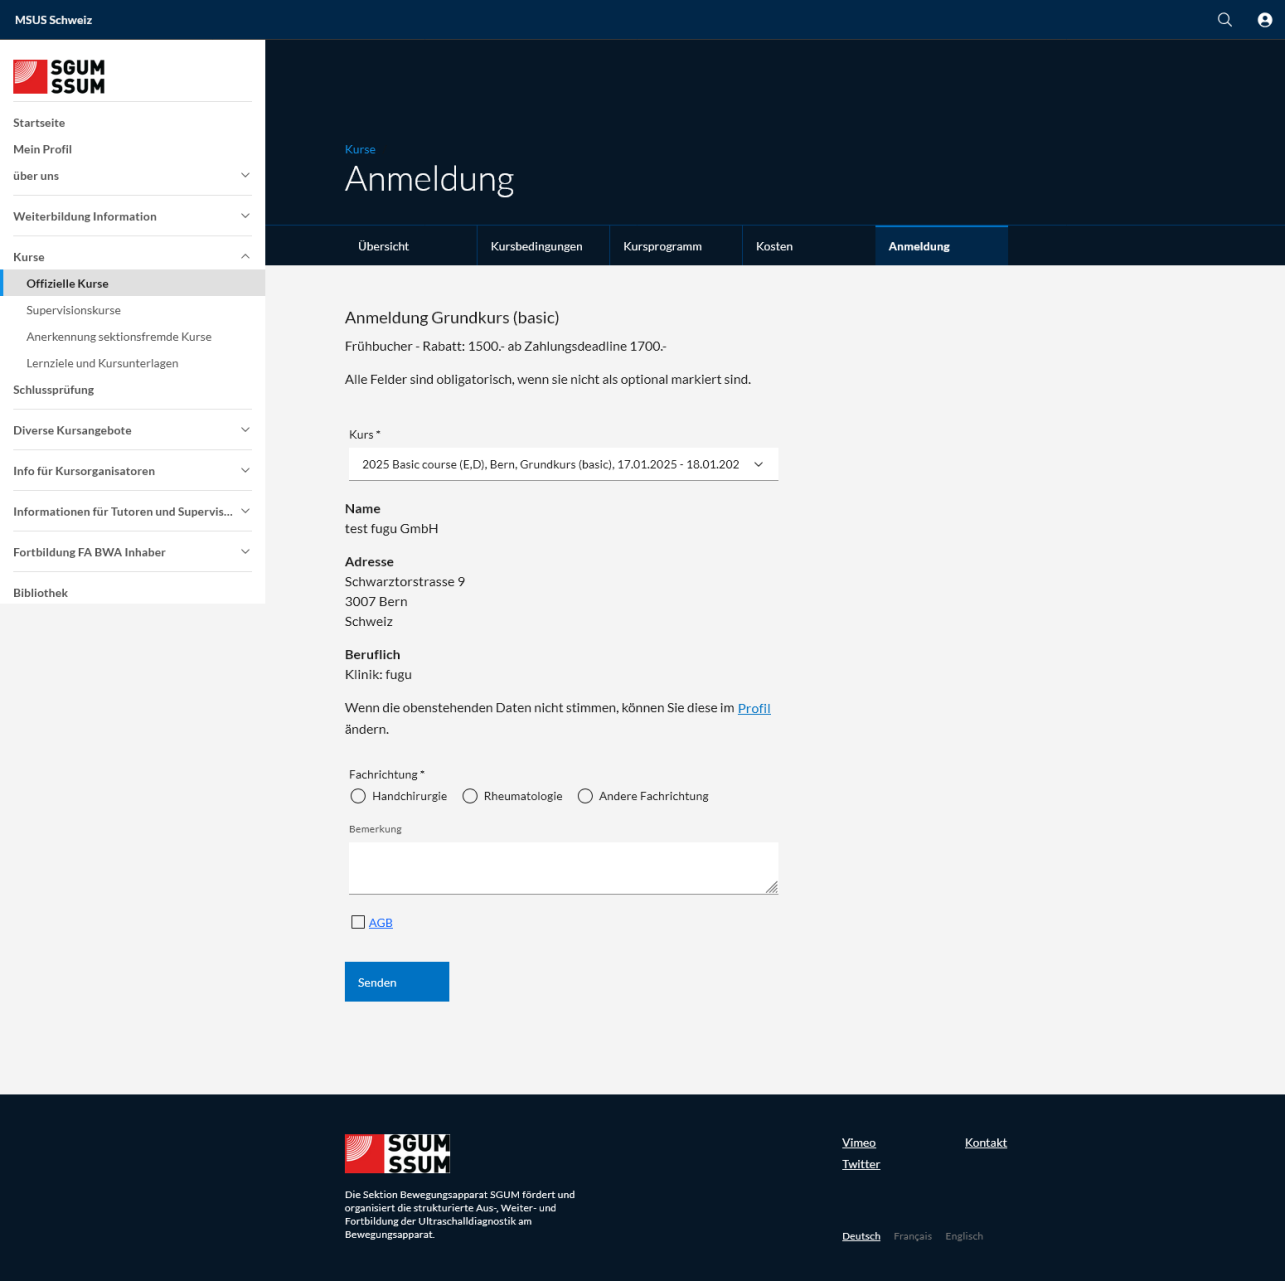The image size is (1285, 1281).
Task: Select Andere Fachrichtung radio button
Action: tap(585, 796)
